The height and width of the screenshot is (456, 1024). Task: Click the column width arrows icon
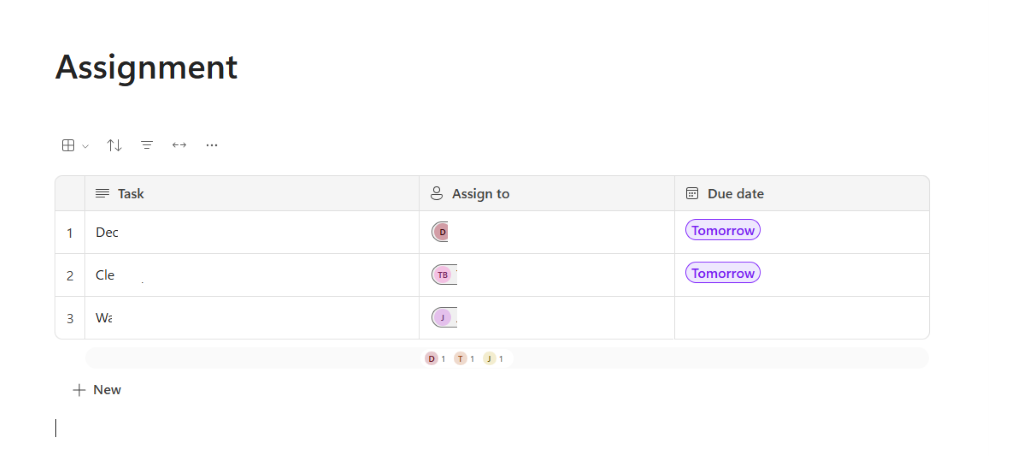pos(179,145)
